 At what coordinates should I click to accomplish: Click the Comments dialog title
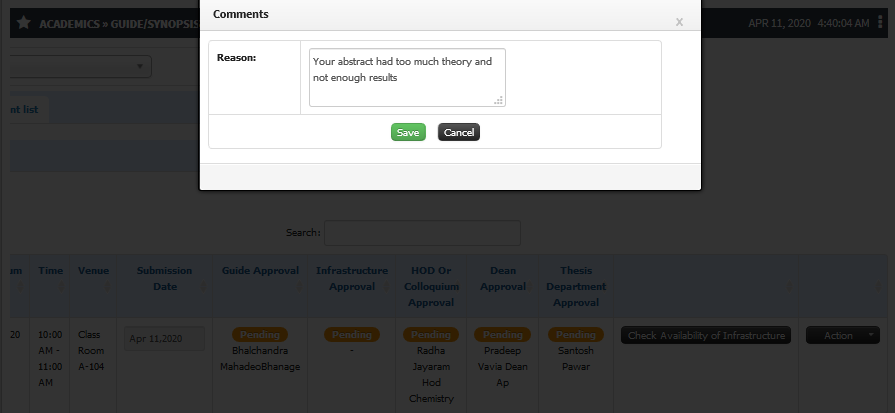tap(241, 14)
